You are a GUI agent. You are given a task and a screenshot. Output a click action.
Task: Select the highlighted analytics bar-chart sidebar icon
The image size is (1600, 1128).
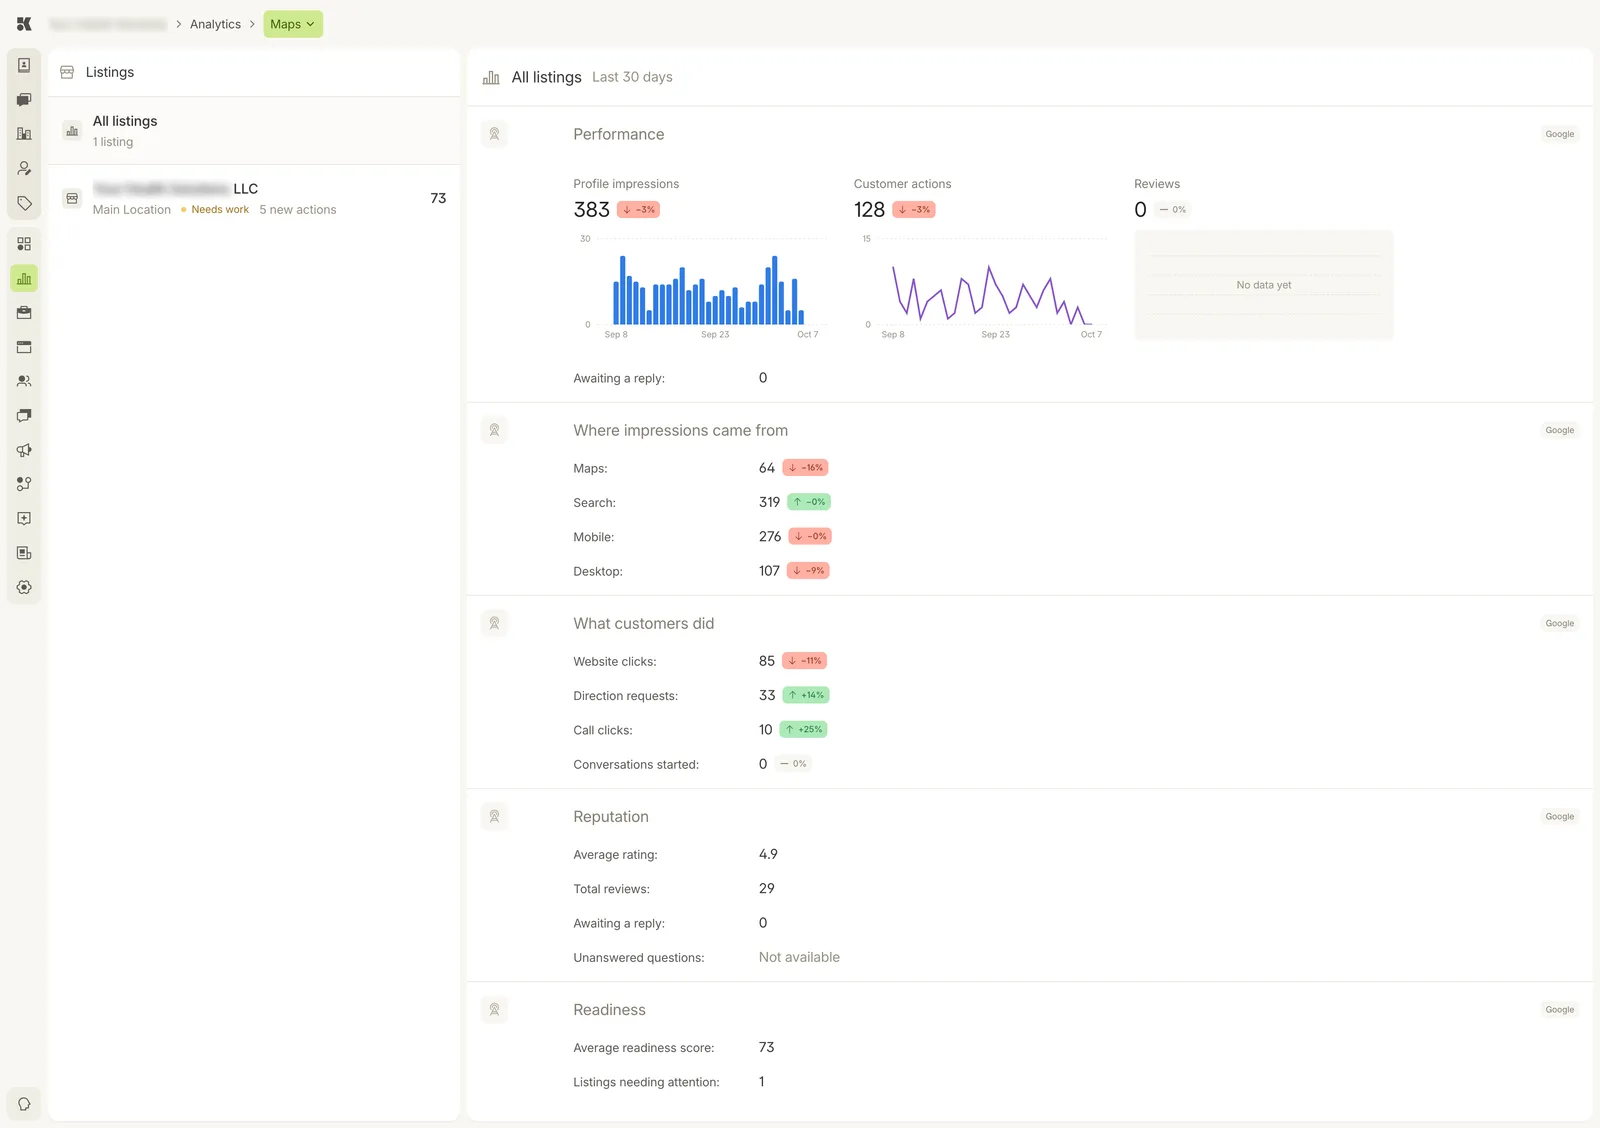[24, 279]
